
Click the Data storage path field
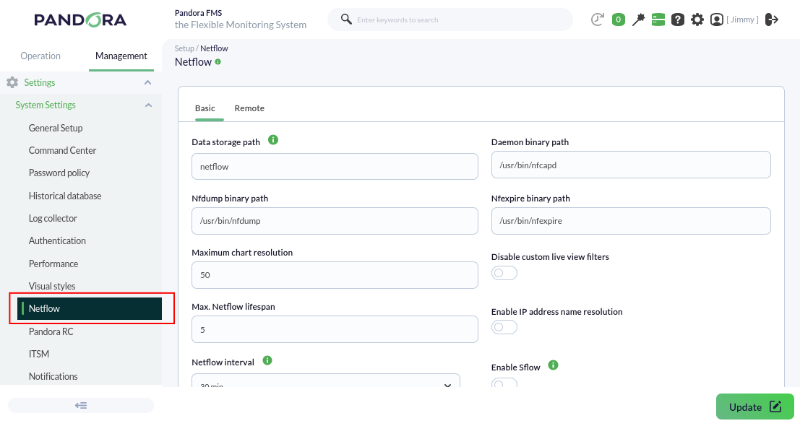(335, 166)
